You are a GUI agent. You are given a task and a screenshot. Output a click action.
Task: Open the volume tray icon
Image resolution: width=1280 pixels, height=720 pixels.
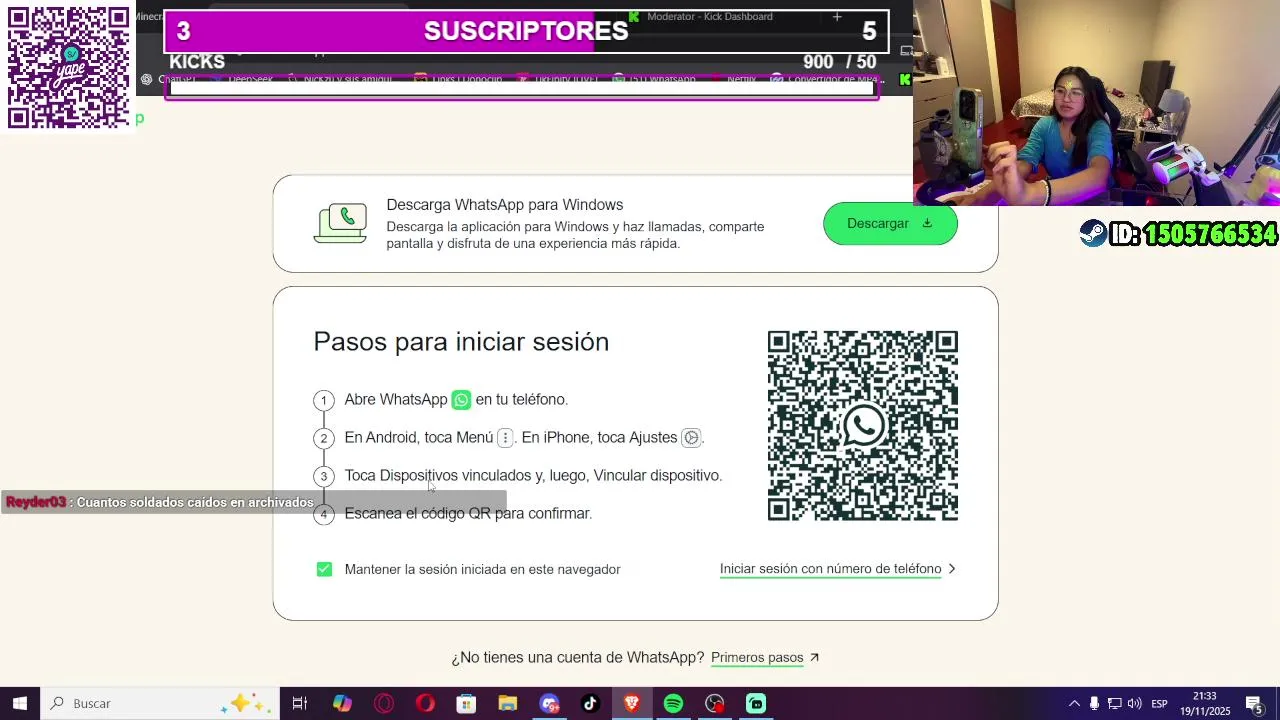coord(1135,704)
